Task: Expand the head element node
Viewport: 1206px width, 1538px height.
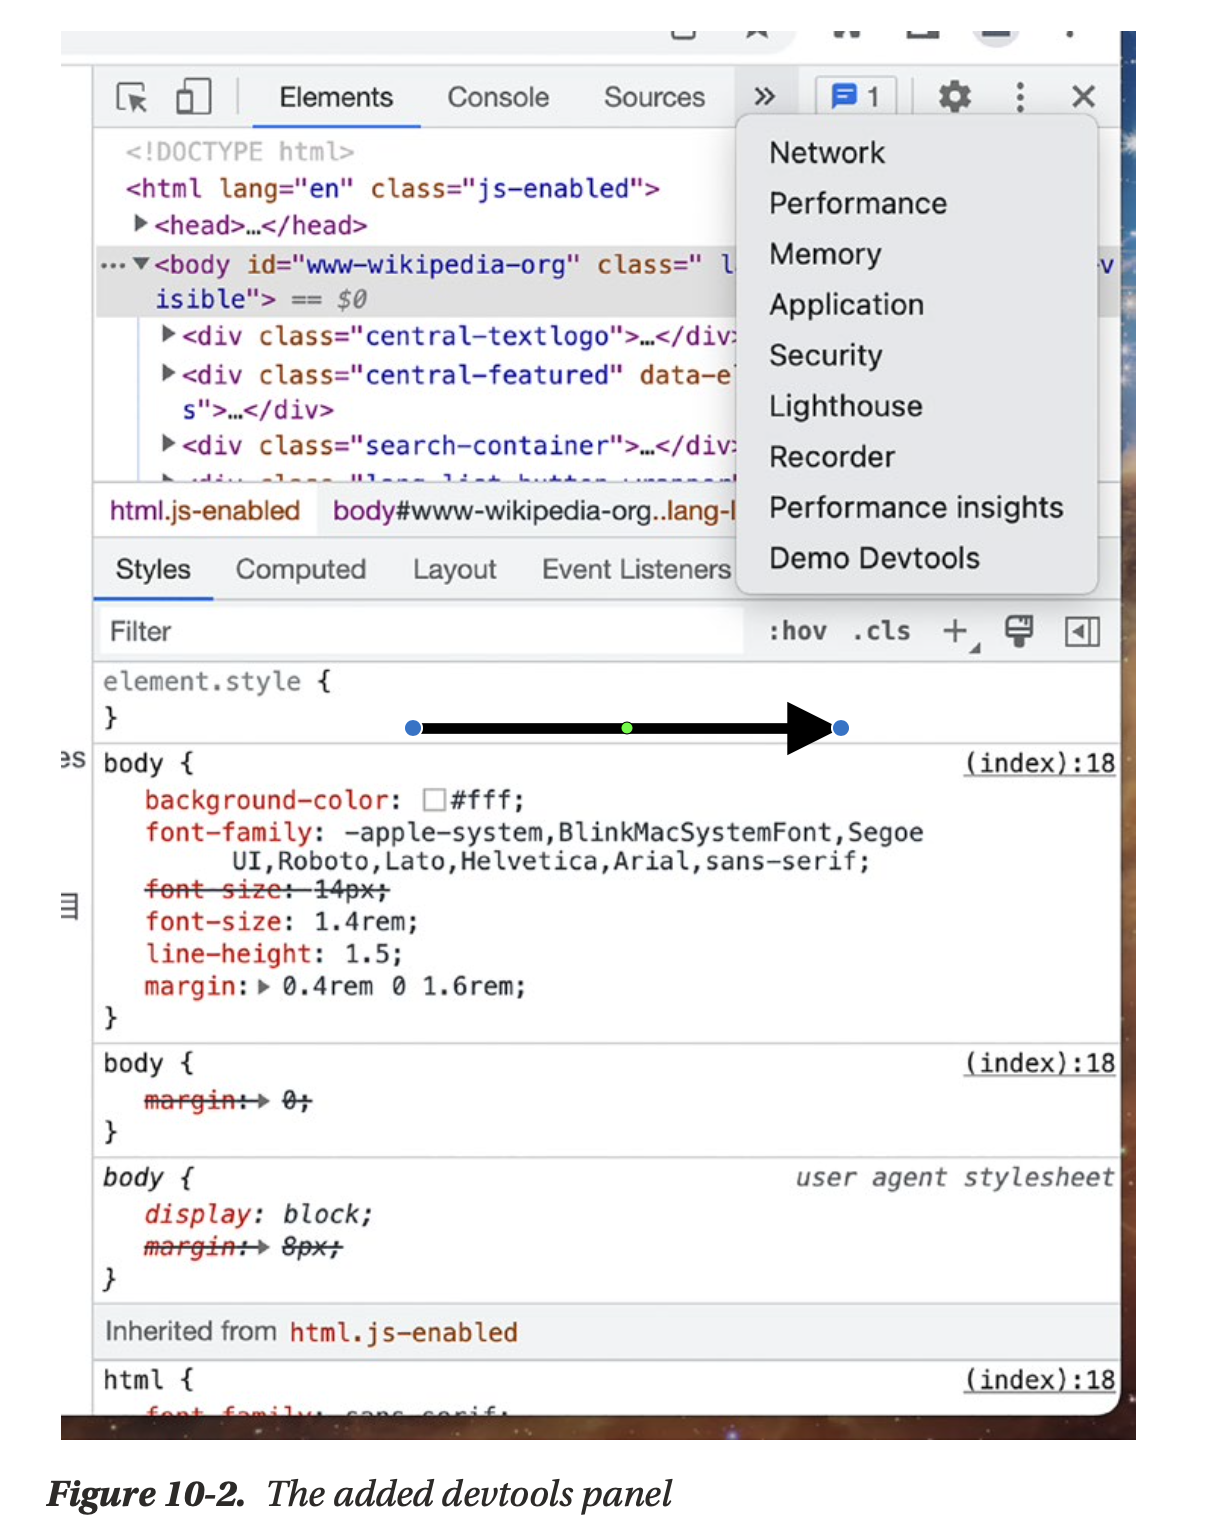Action: [141, 224]
